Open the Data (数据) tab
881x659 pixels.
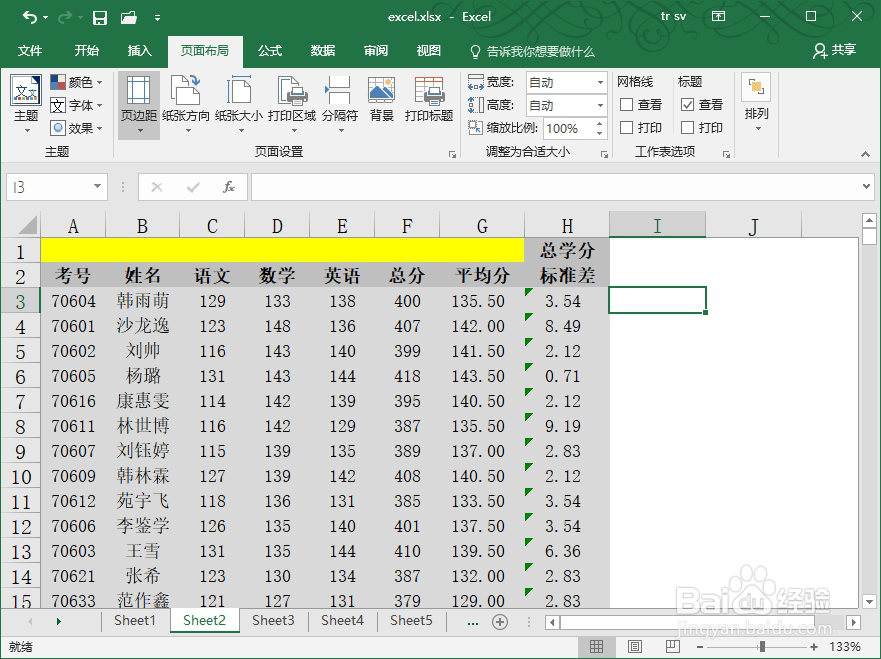323,51
